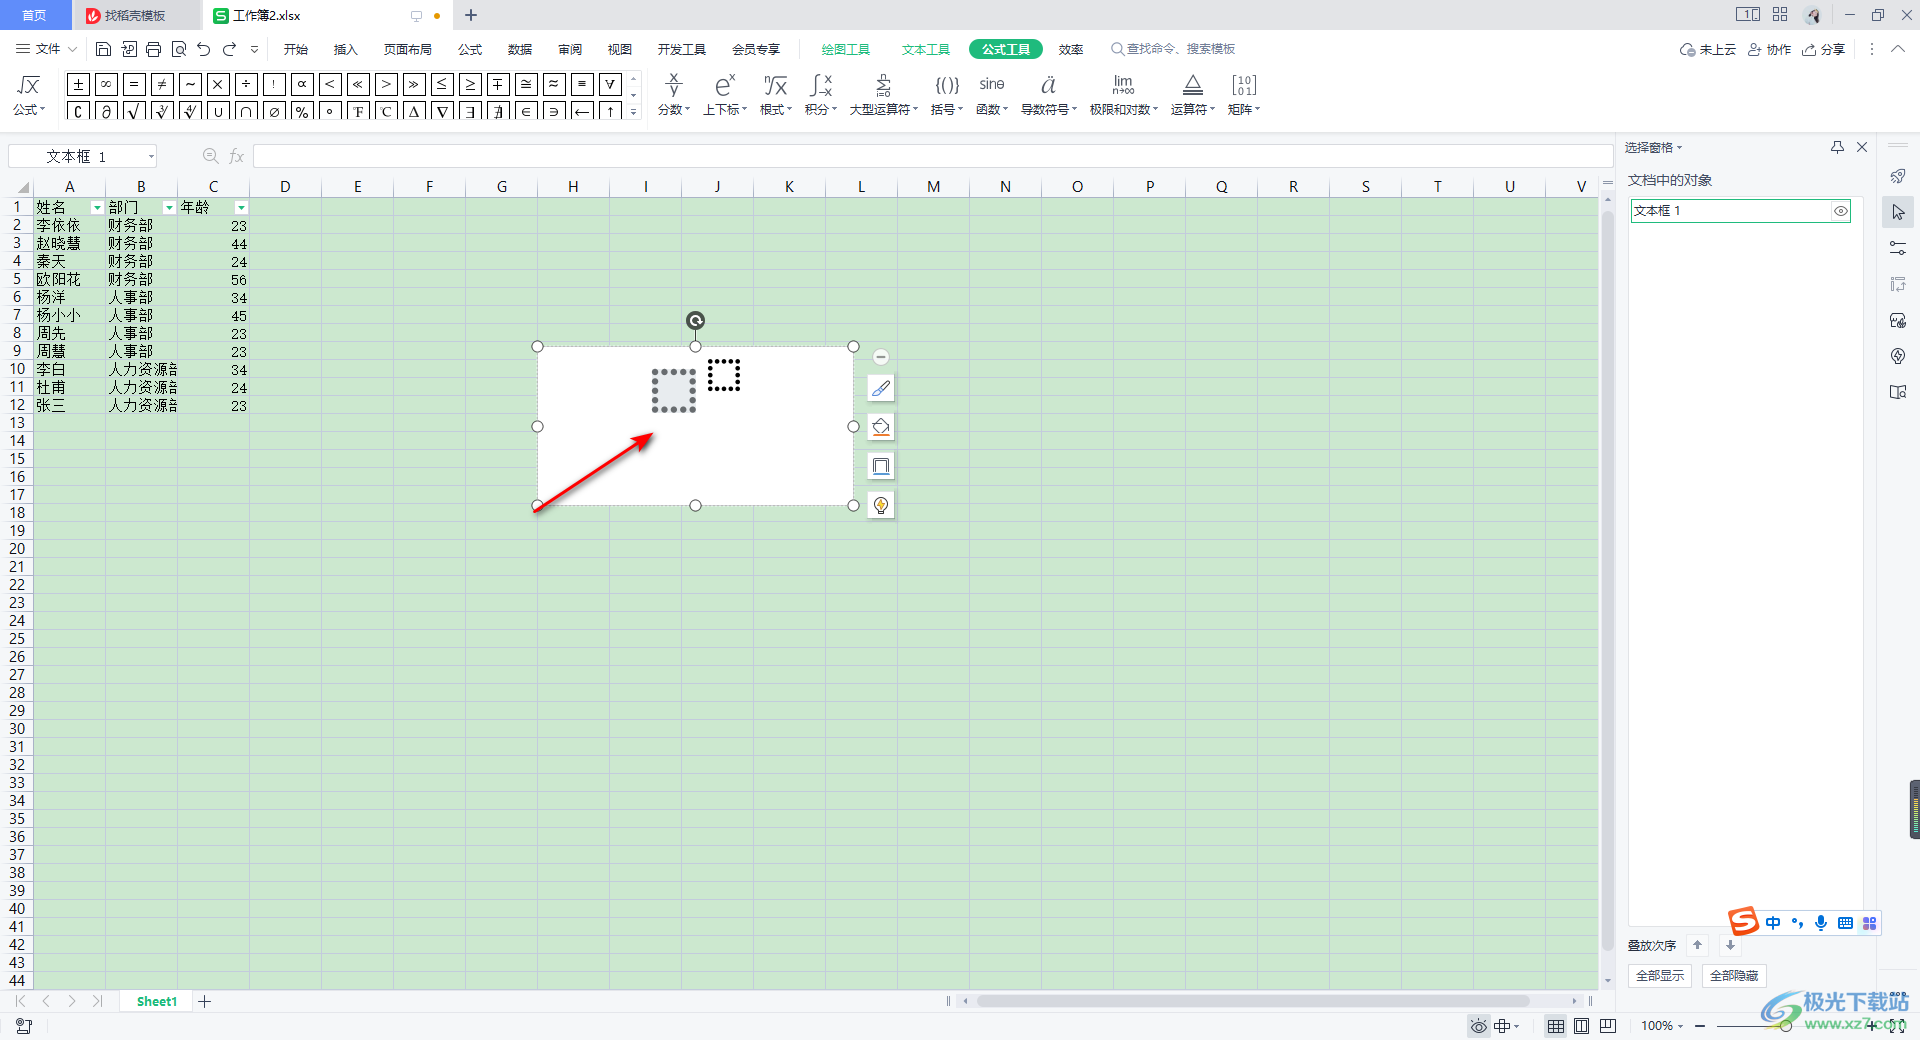The width and height of the screenshot is (1920, 1040).
Task: Toggle Sogou punctuation mode
Action: pos(1797,923)
